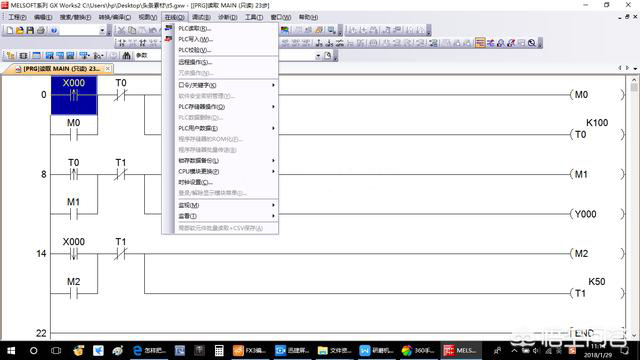Close the [PRG]读取 MAIN tab
Screen dimensions: 640x360
point(108,69)
